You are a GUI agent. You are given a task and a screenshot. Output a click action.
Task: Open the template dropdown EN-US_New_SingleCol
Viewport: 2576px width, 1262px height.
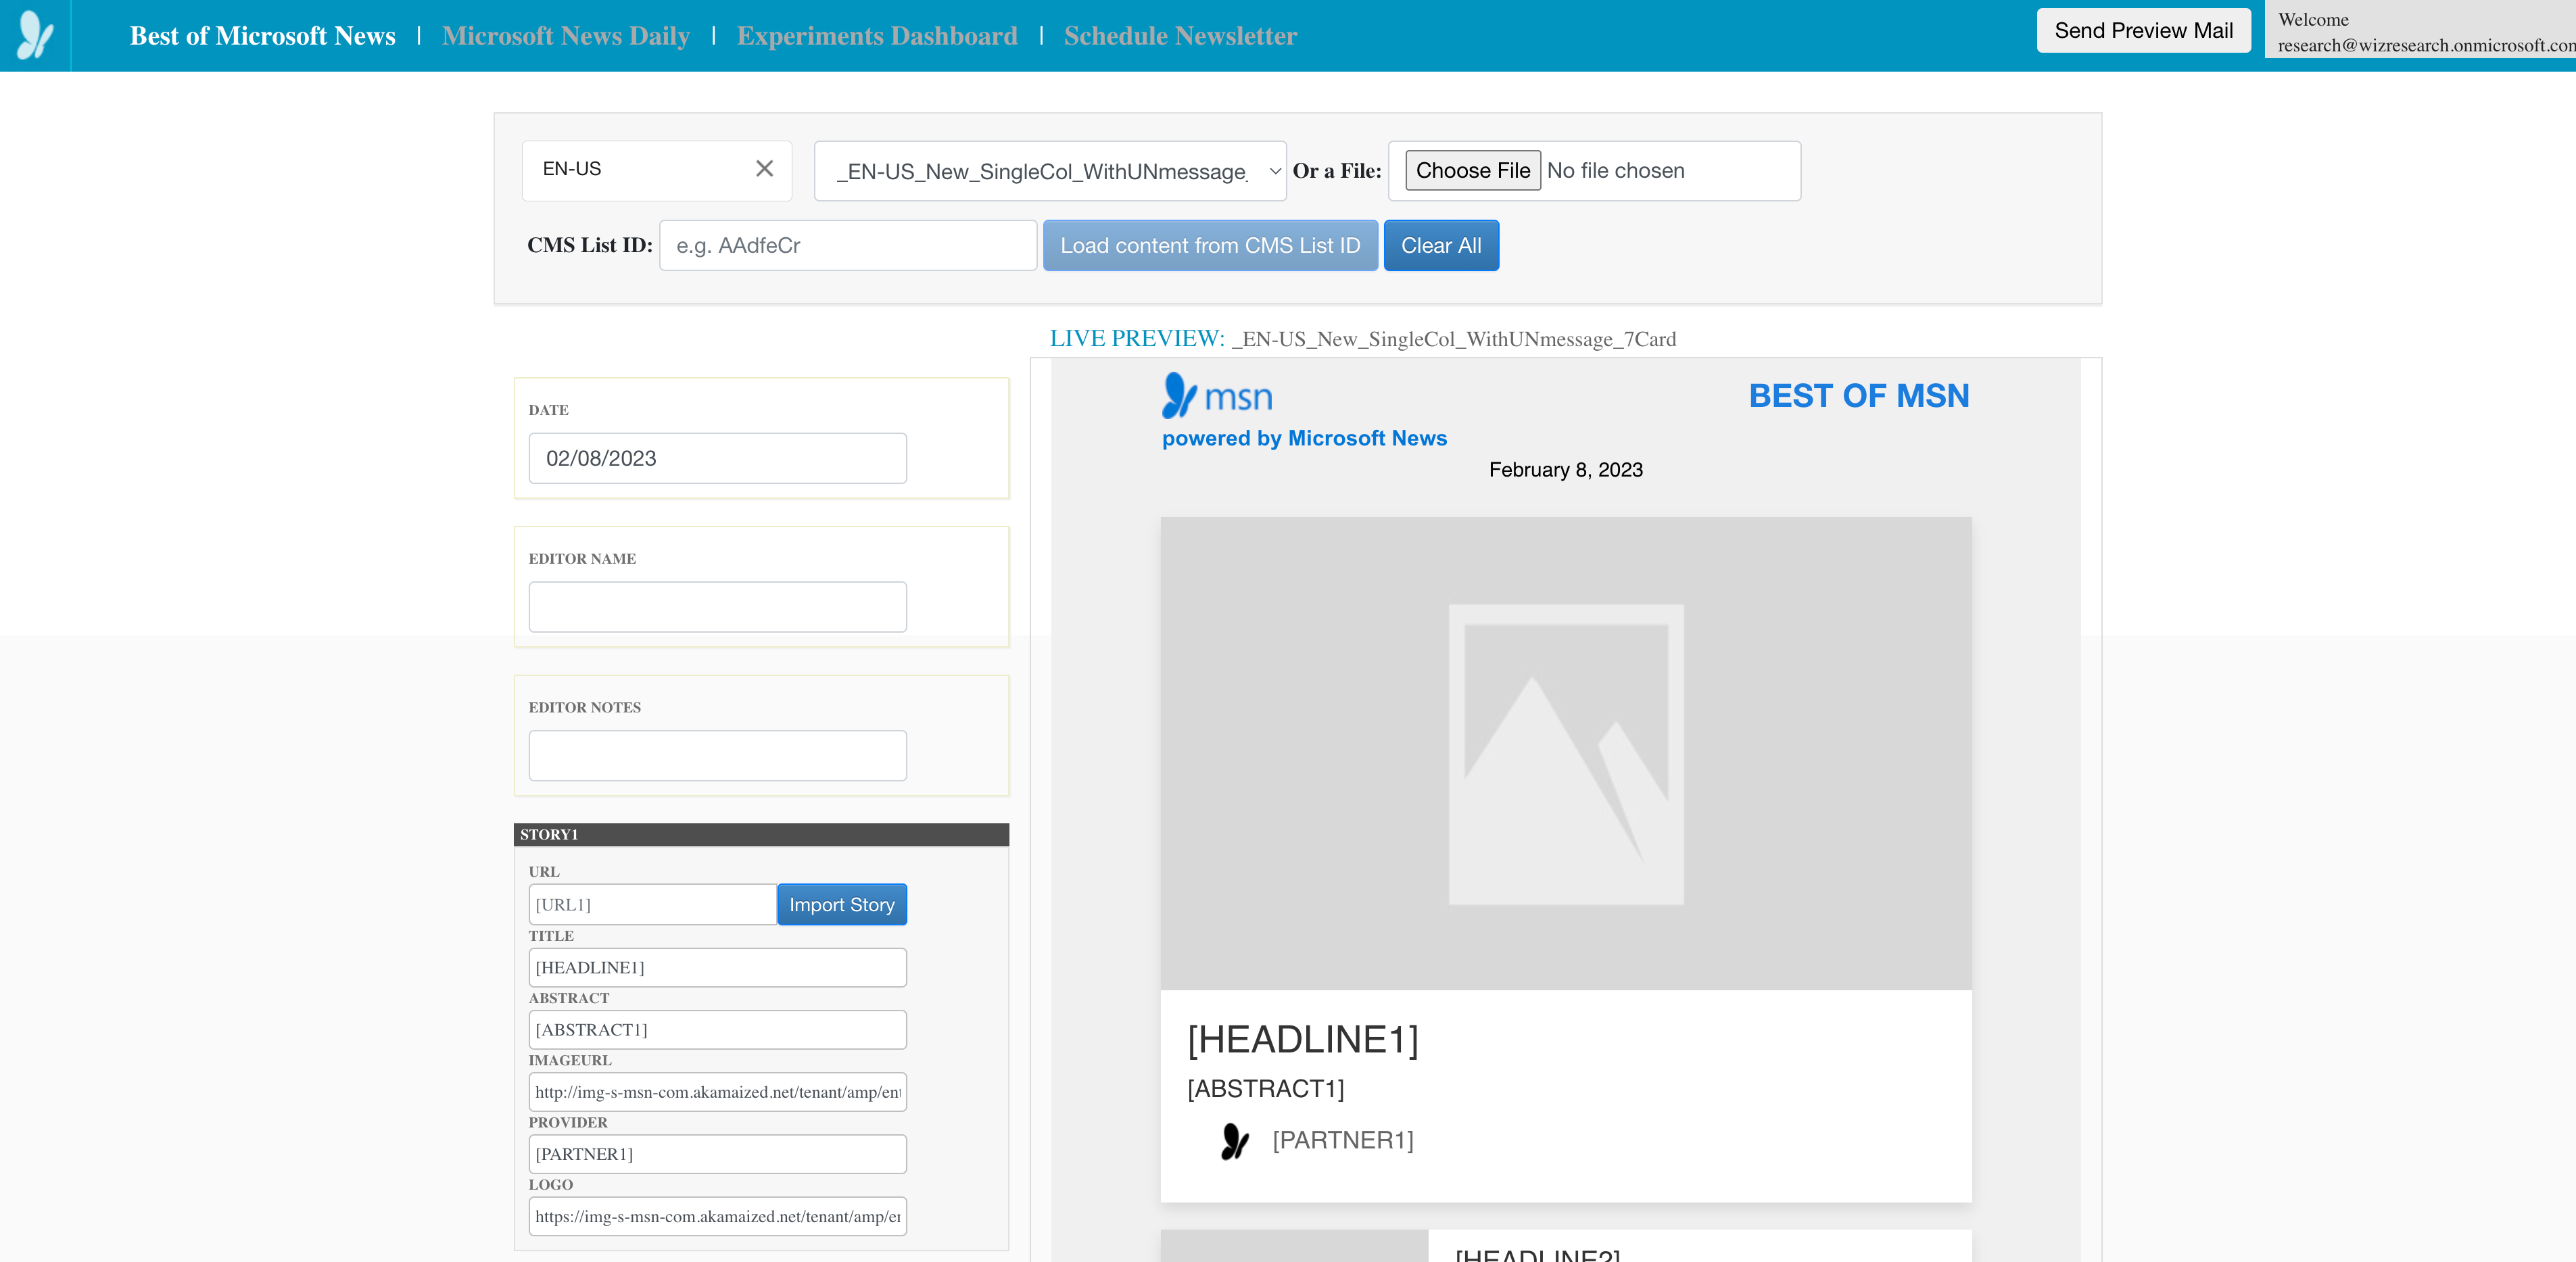coord(1050,171)
